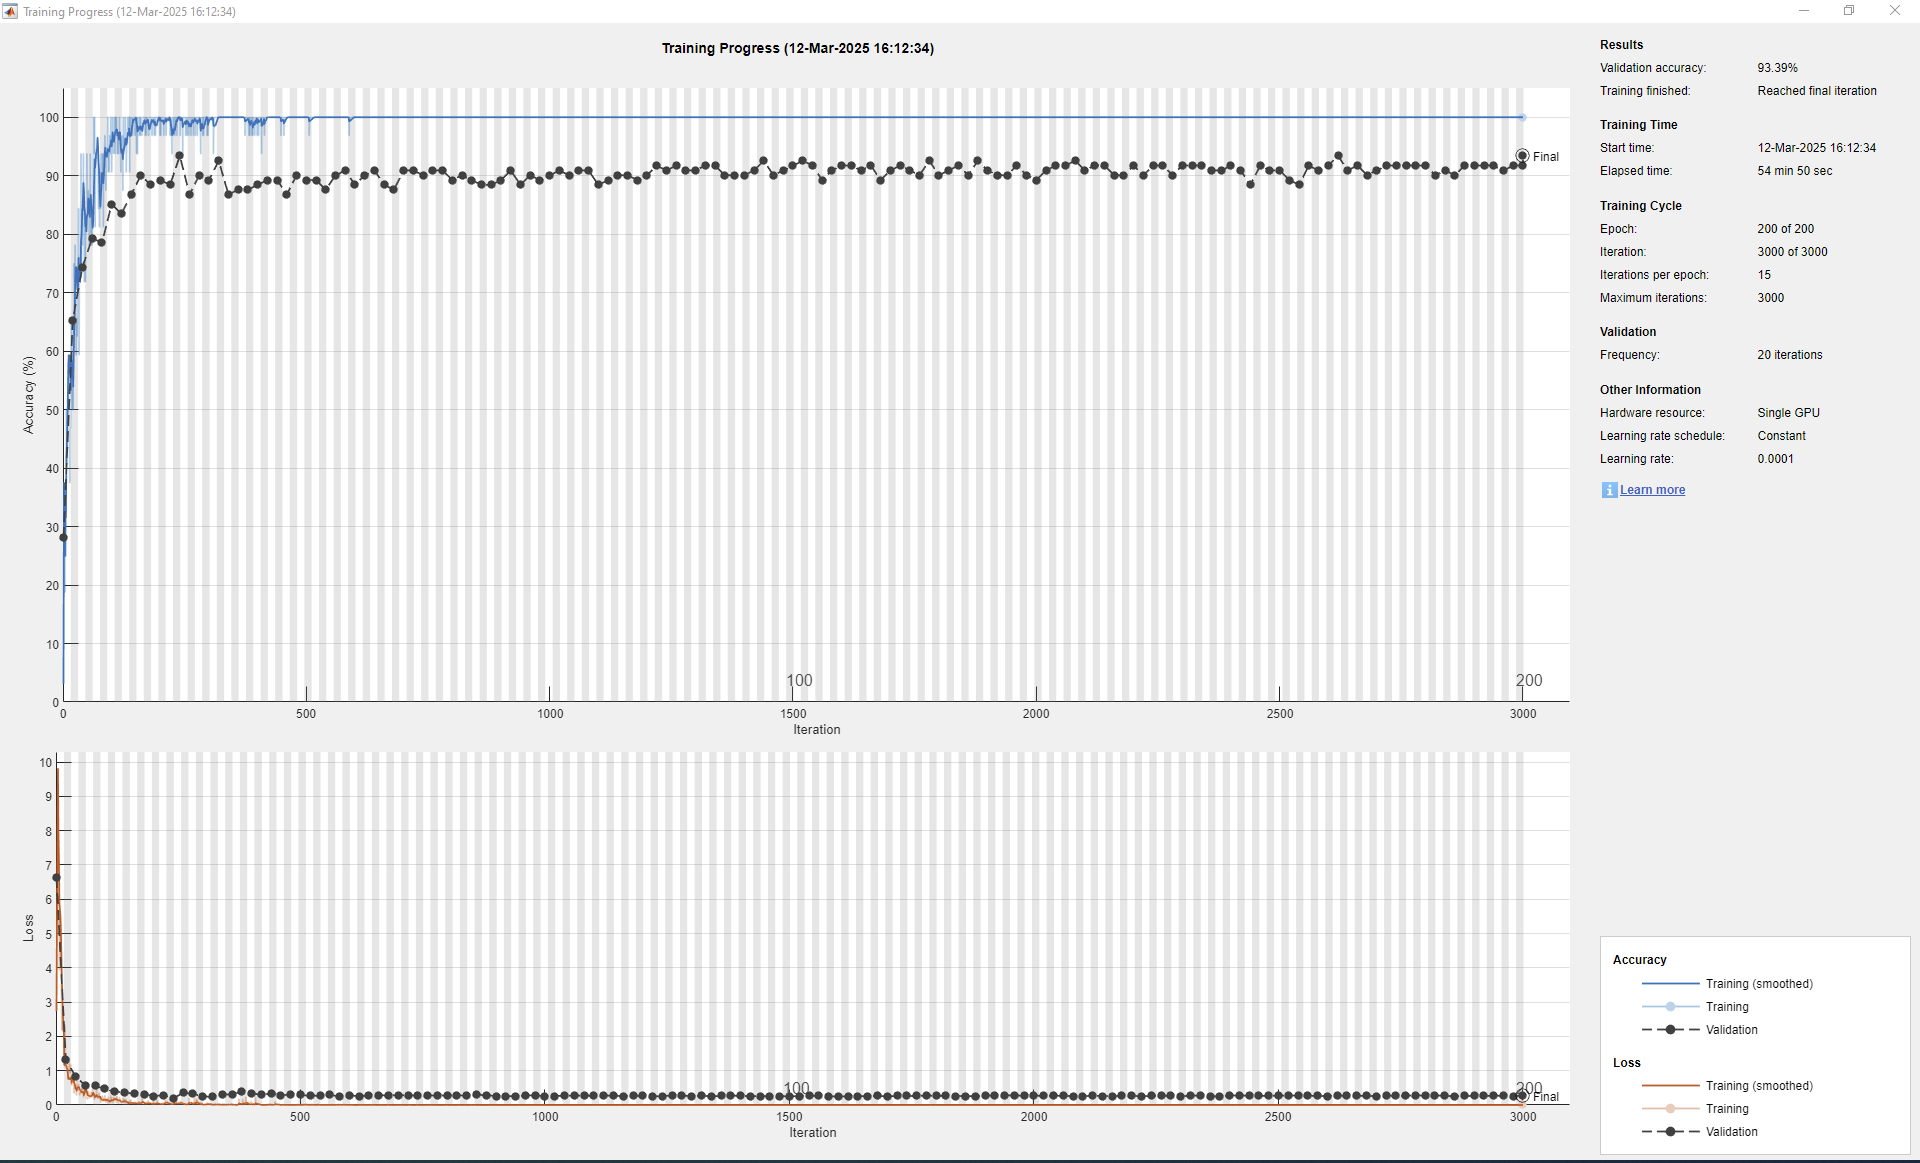
Task: Click Loss legend's dashed Validation marker
Action: (1670, 1132)
